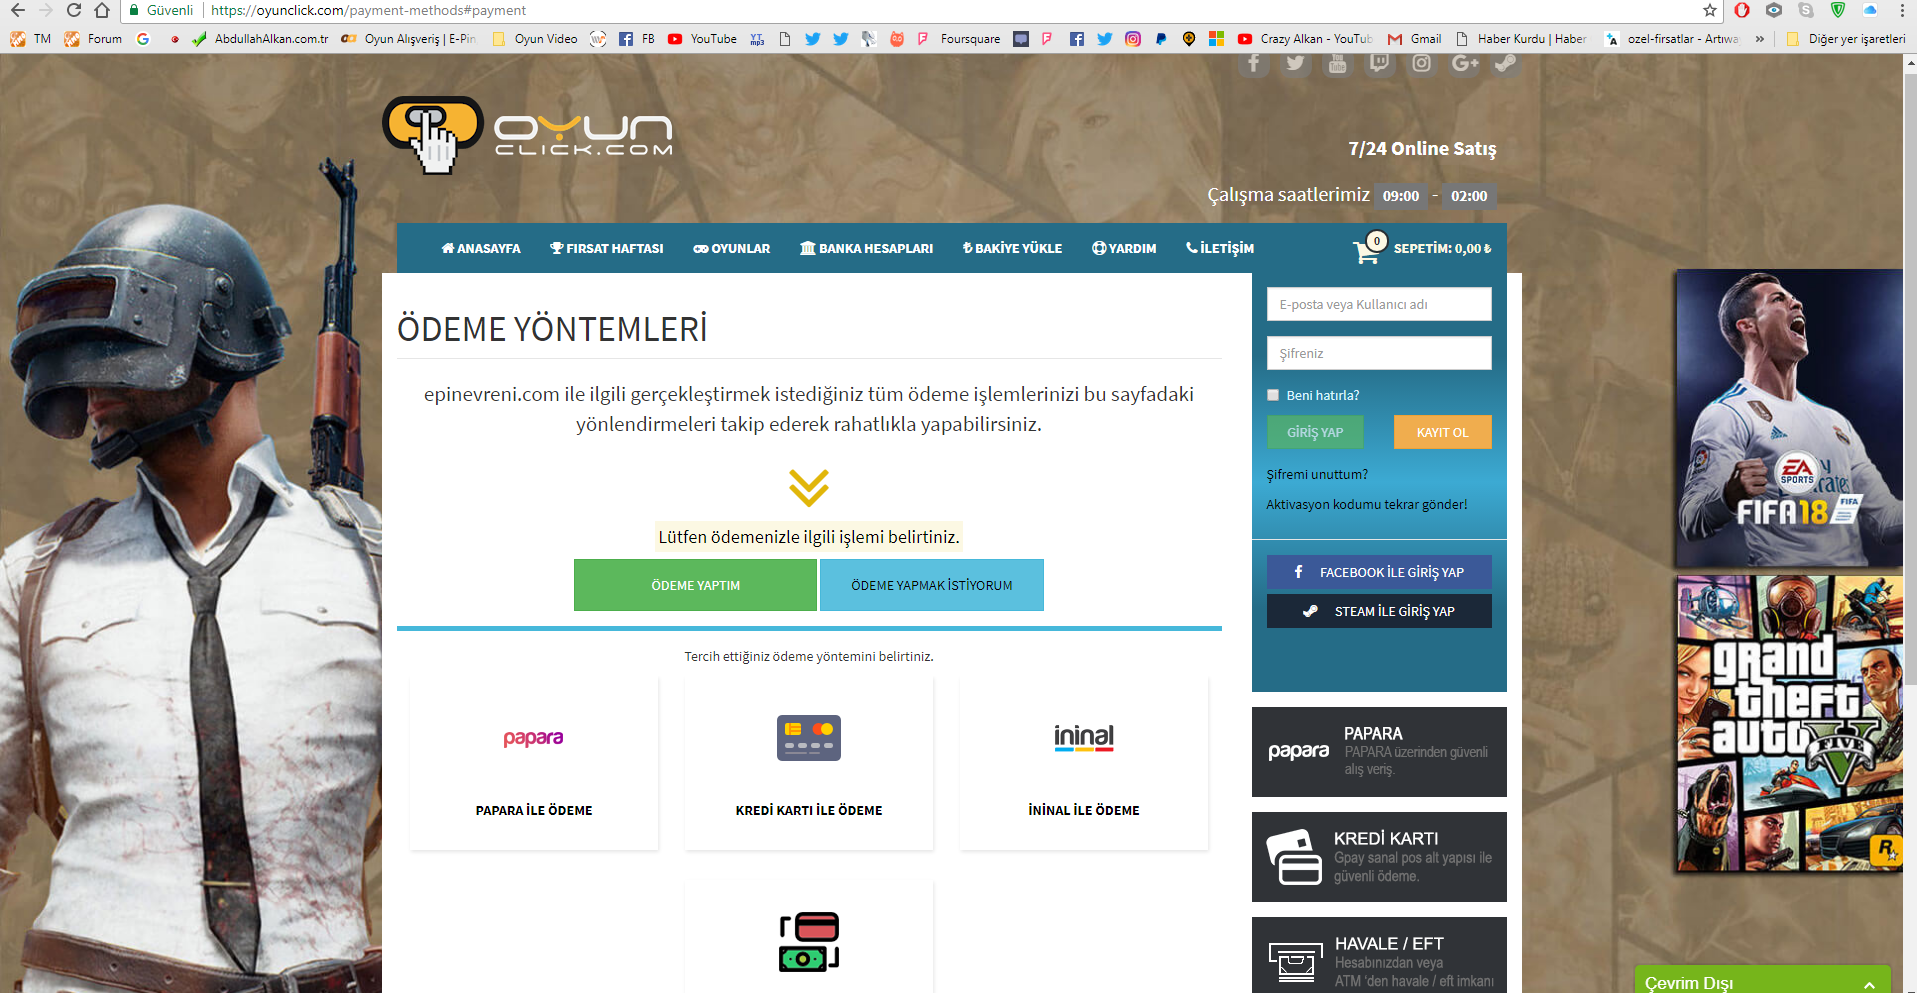This screenshot has width=1917, height=993.
Task: Open the Chrome three-dot menu
Action: coord(1902,10)
